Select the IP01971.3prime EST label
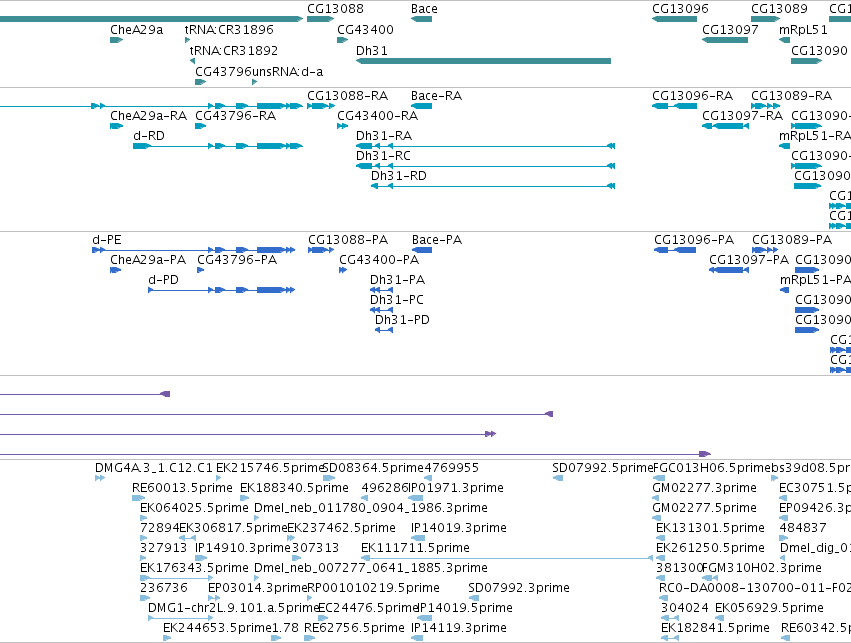851x643 pixels. click(456, 488)
